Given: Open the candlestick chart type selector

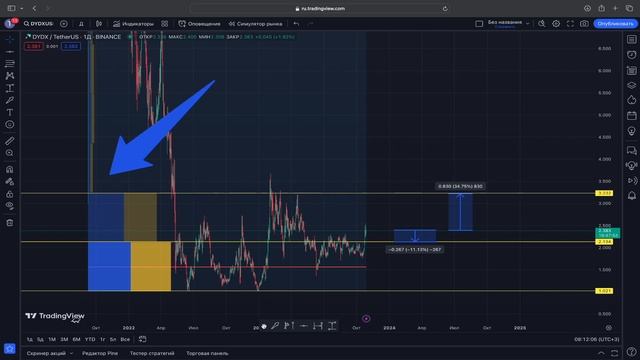Looking at the screenshot, I should click(99, 24).
